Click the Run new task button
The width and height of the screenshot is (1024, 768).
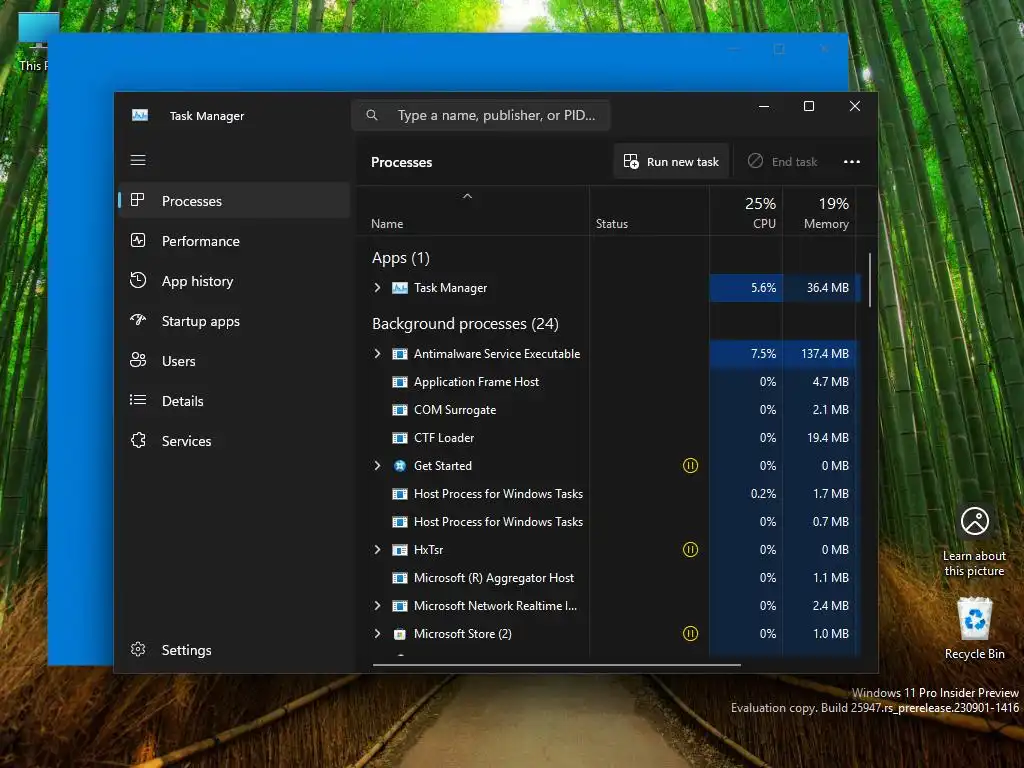point(671,161)
